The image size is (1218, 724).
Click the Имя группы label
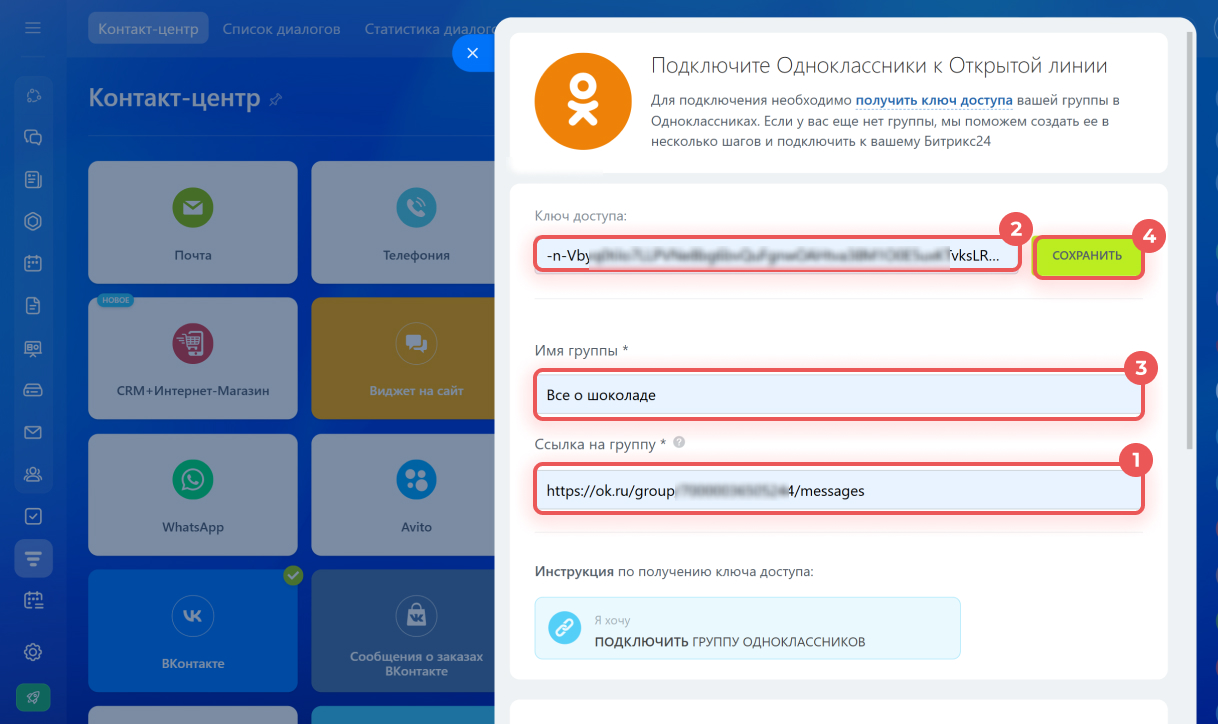[x=581, y=350]
